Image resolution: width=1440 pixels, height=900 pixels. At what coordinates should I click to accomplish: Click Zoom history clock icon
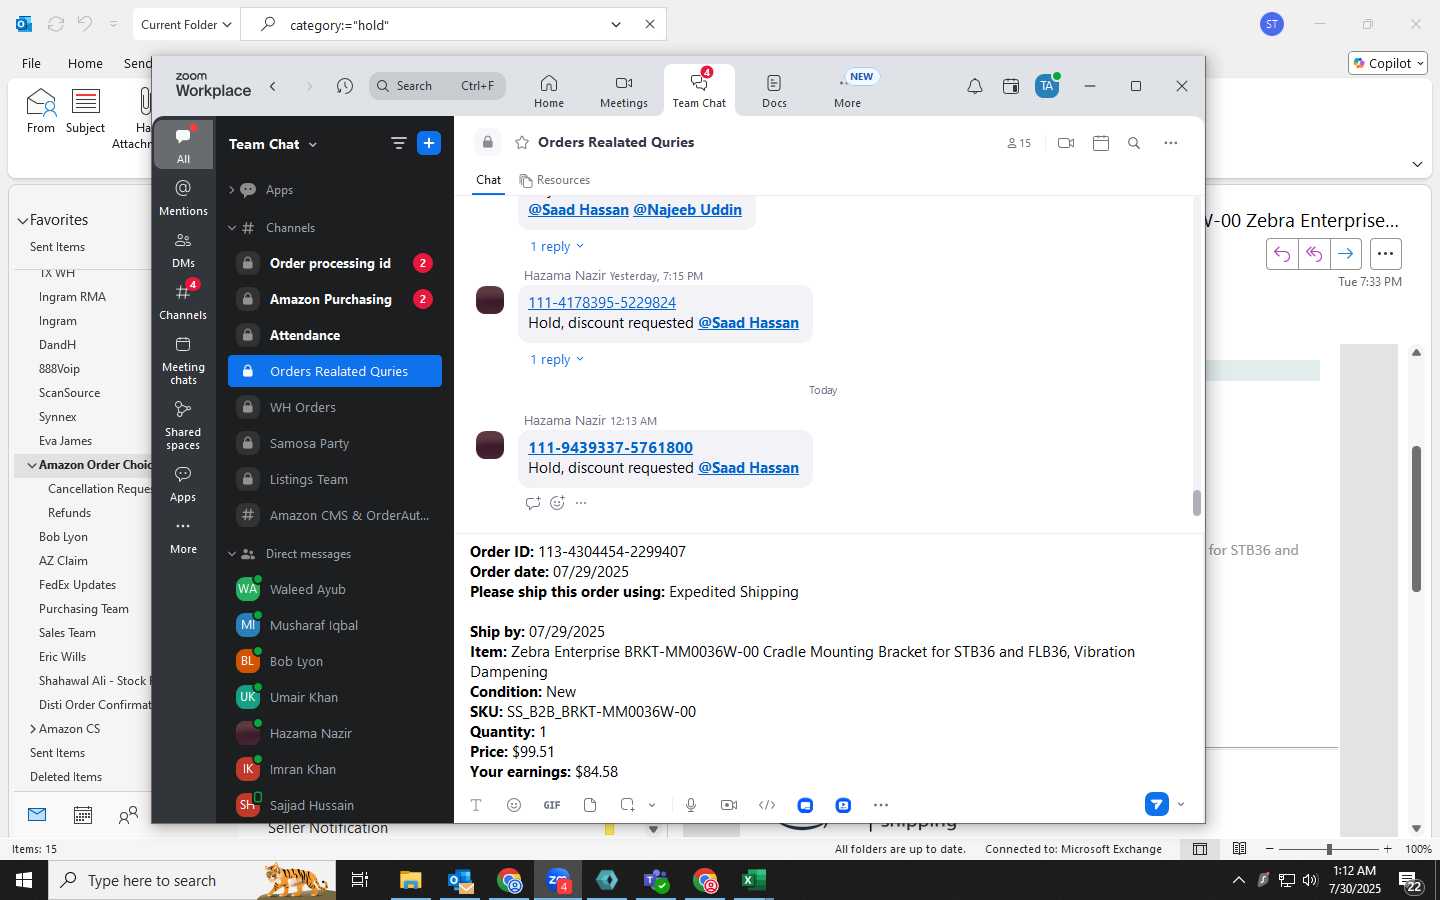point(345,87)
